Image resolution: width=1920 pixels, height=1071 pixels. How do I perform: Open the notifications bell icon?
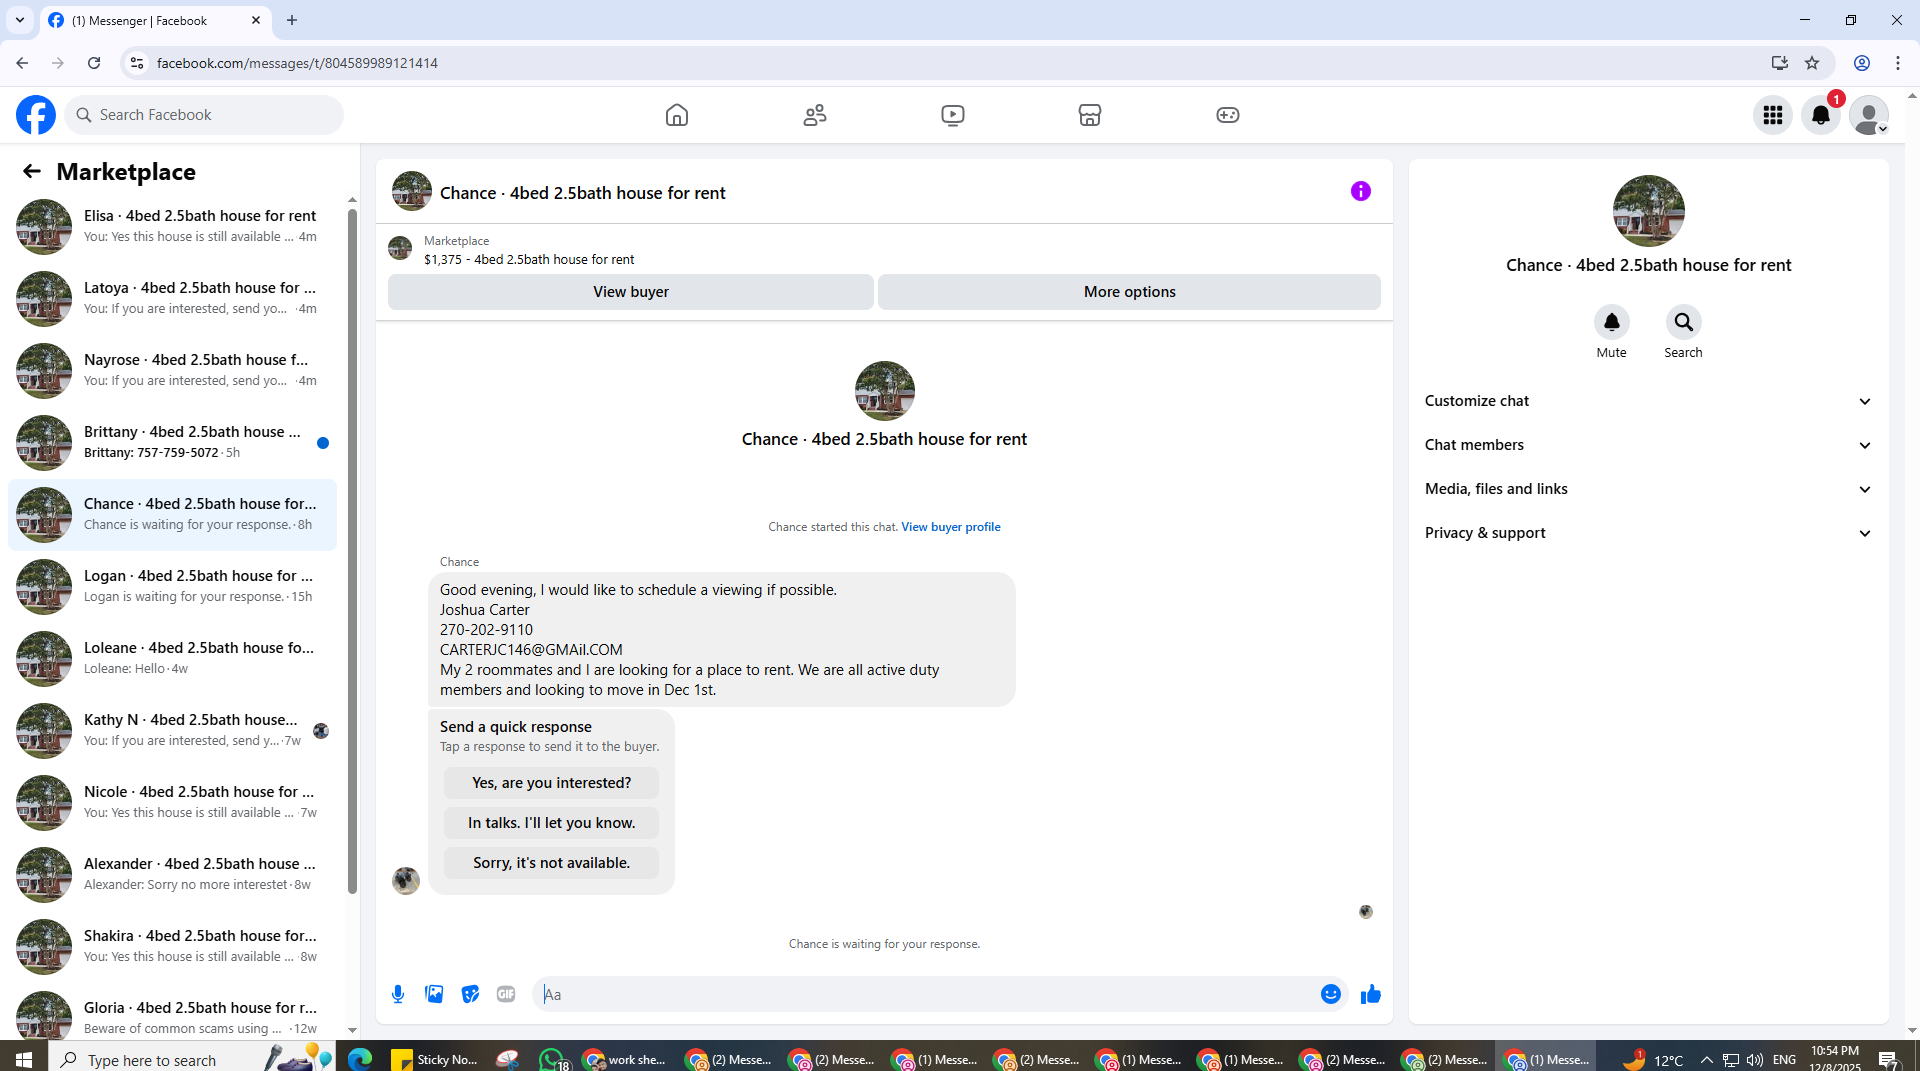coord(1821,115)
